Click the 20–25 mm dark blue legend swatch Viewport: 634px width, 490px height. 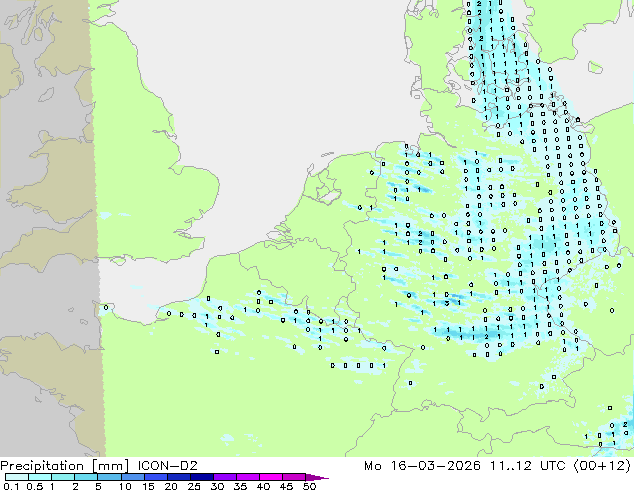coord(179,477)
